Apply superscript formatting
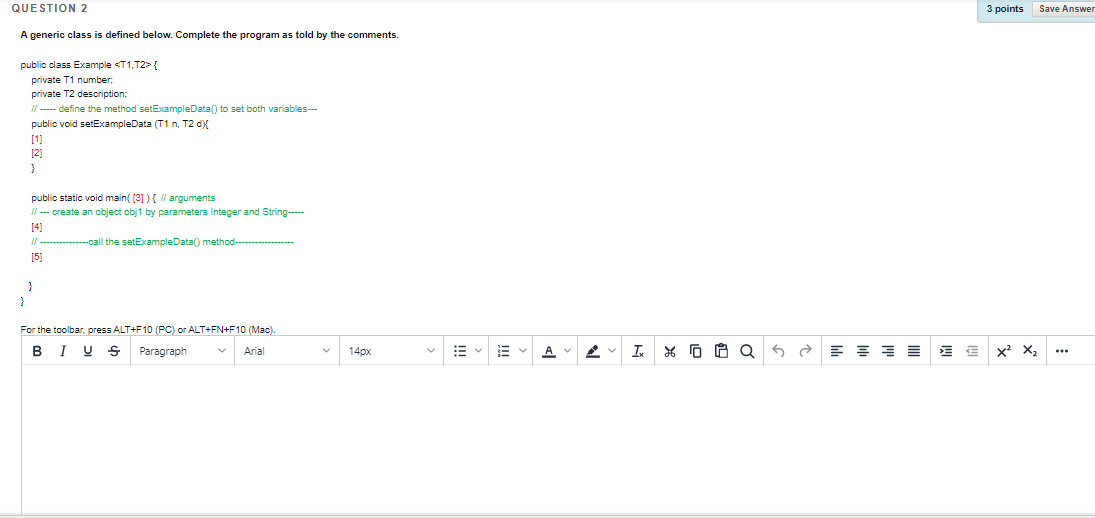Viewport: 1095px width, 518px height. (x=1004, y=351)
